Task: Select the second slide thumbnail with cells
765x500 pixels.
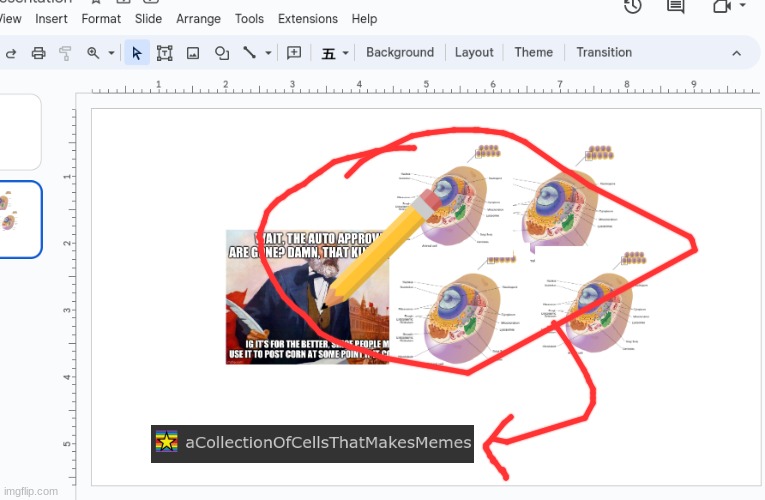Action: 20,219
